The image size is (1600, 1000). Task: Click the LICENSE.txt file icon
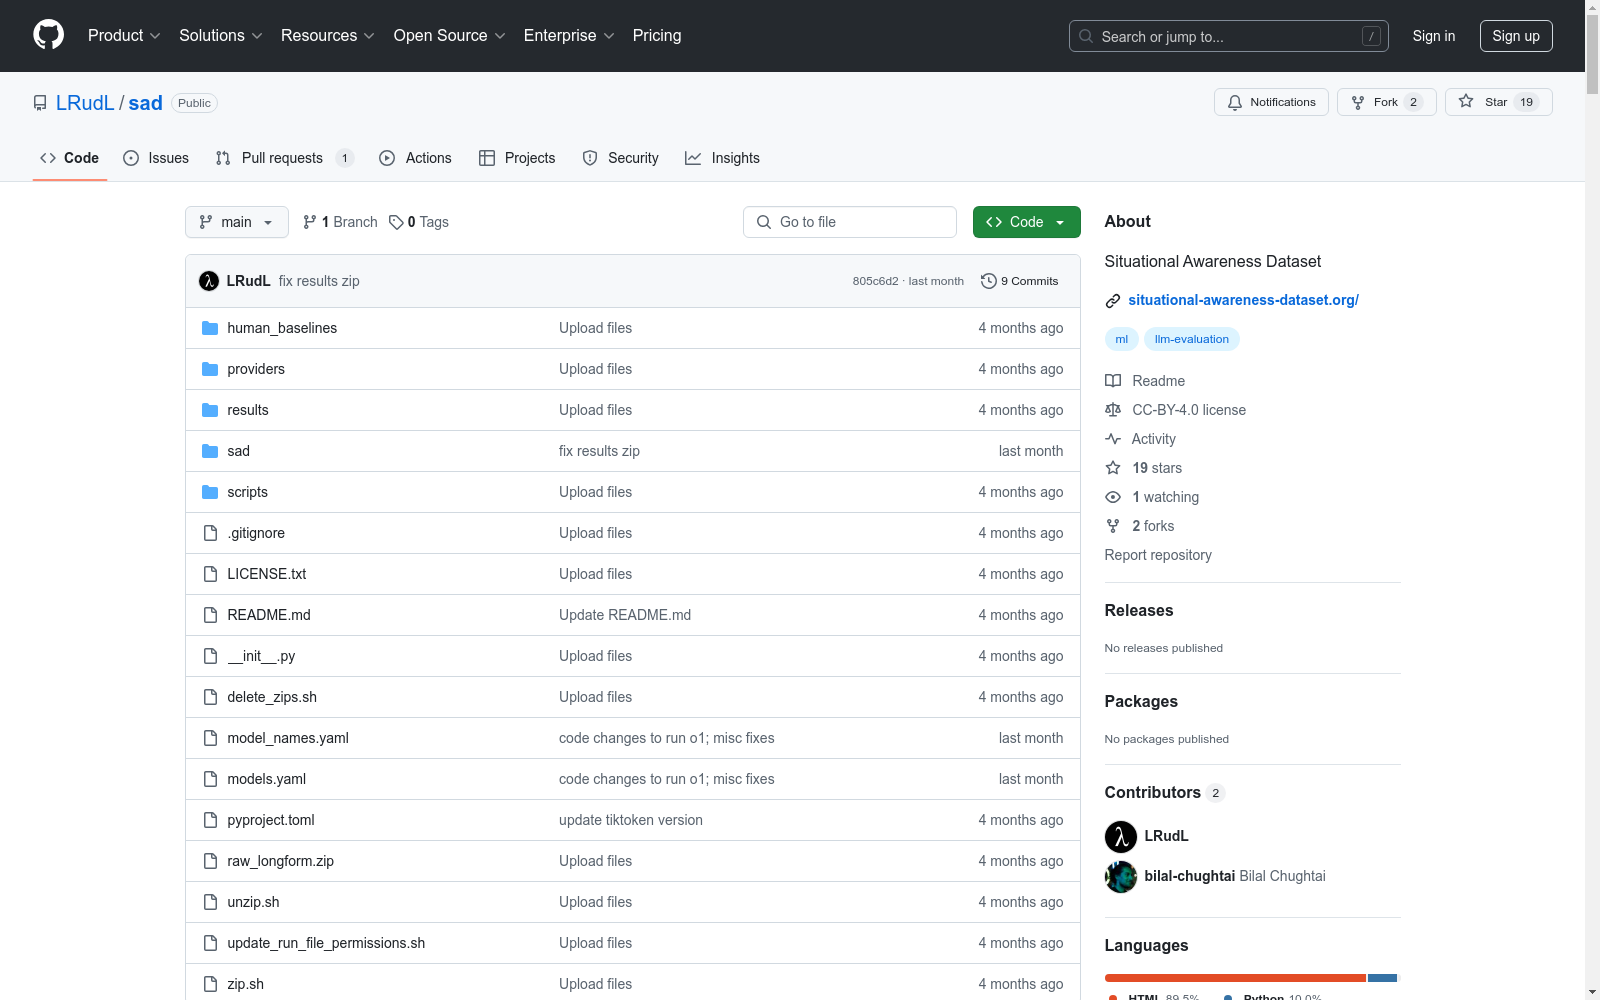pyautogui.click(x=210, y=574)
